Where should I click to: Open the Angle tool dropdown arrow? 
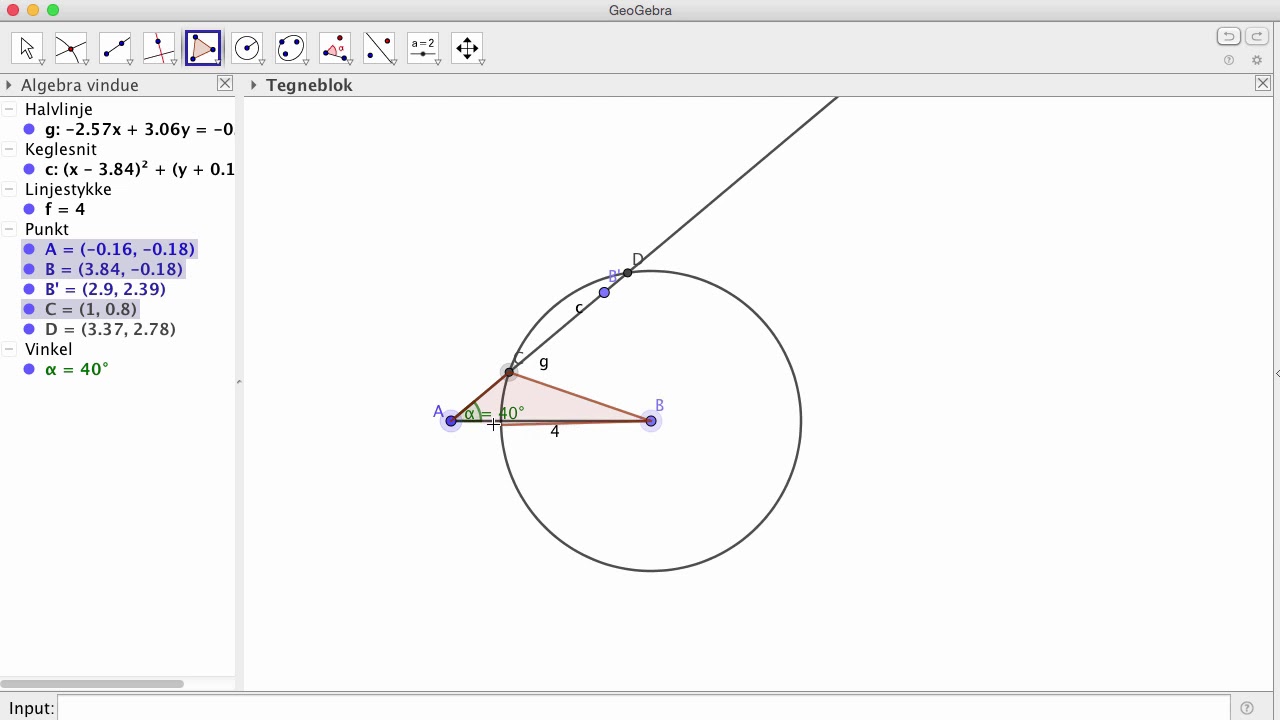coord(349,63)
